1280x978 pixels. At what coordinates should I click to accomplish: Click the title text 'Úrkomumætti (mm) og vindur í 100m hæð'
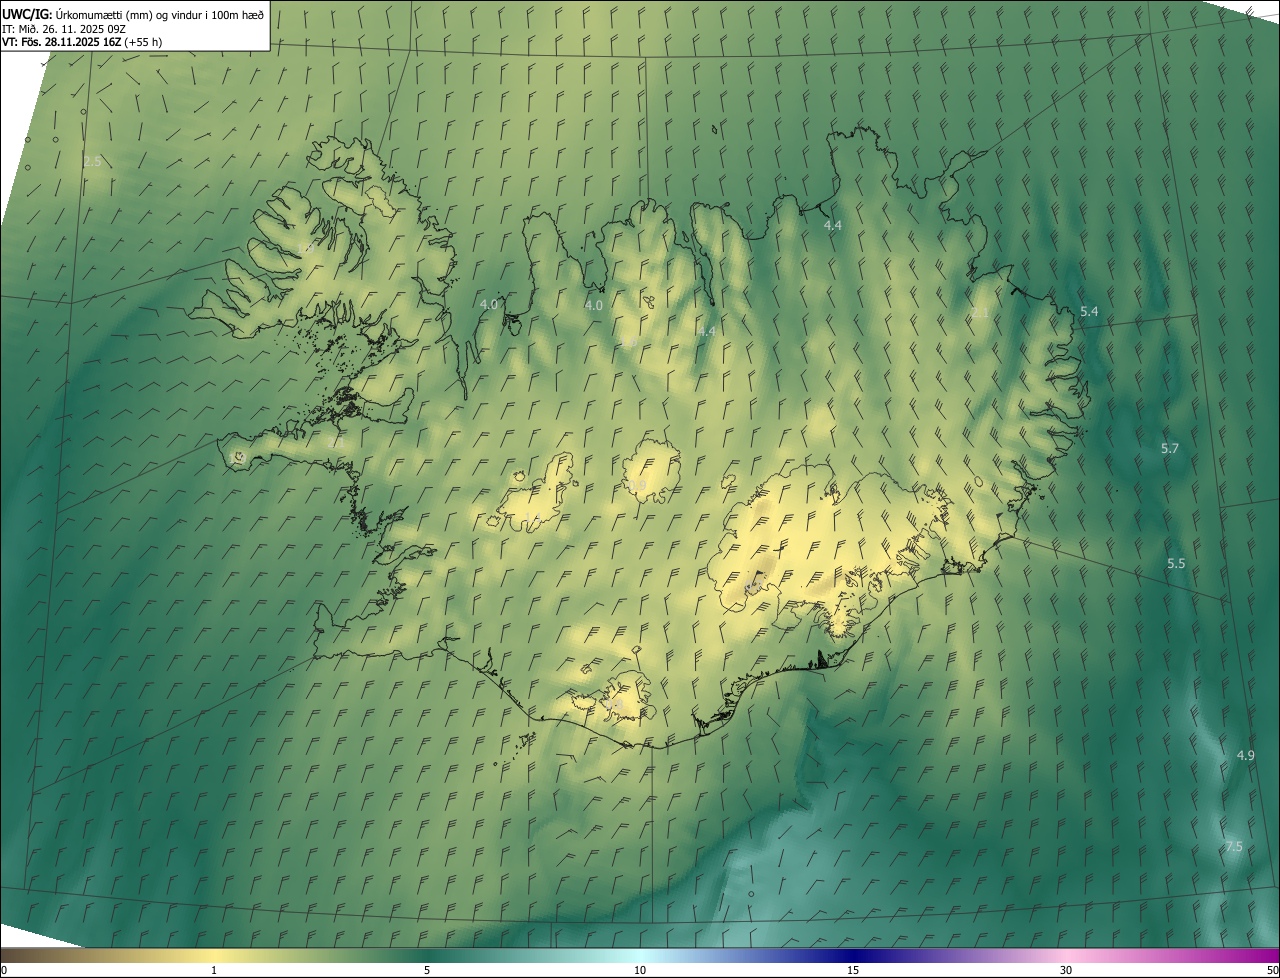point(159,14)
